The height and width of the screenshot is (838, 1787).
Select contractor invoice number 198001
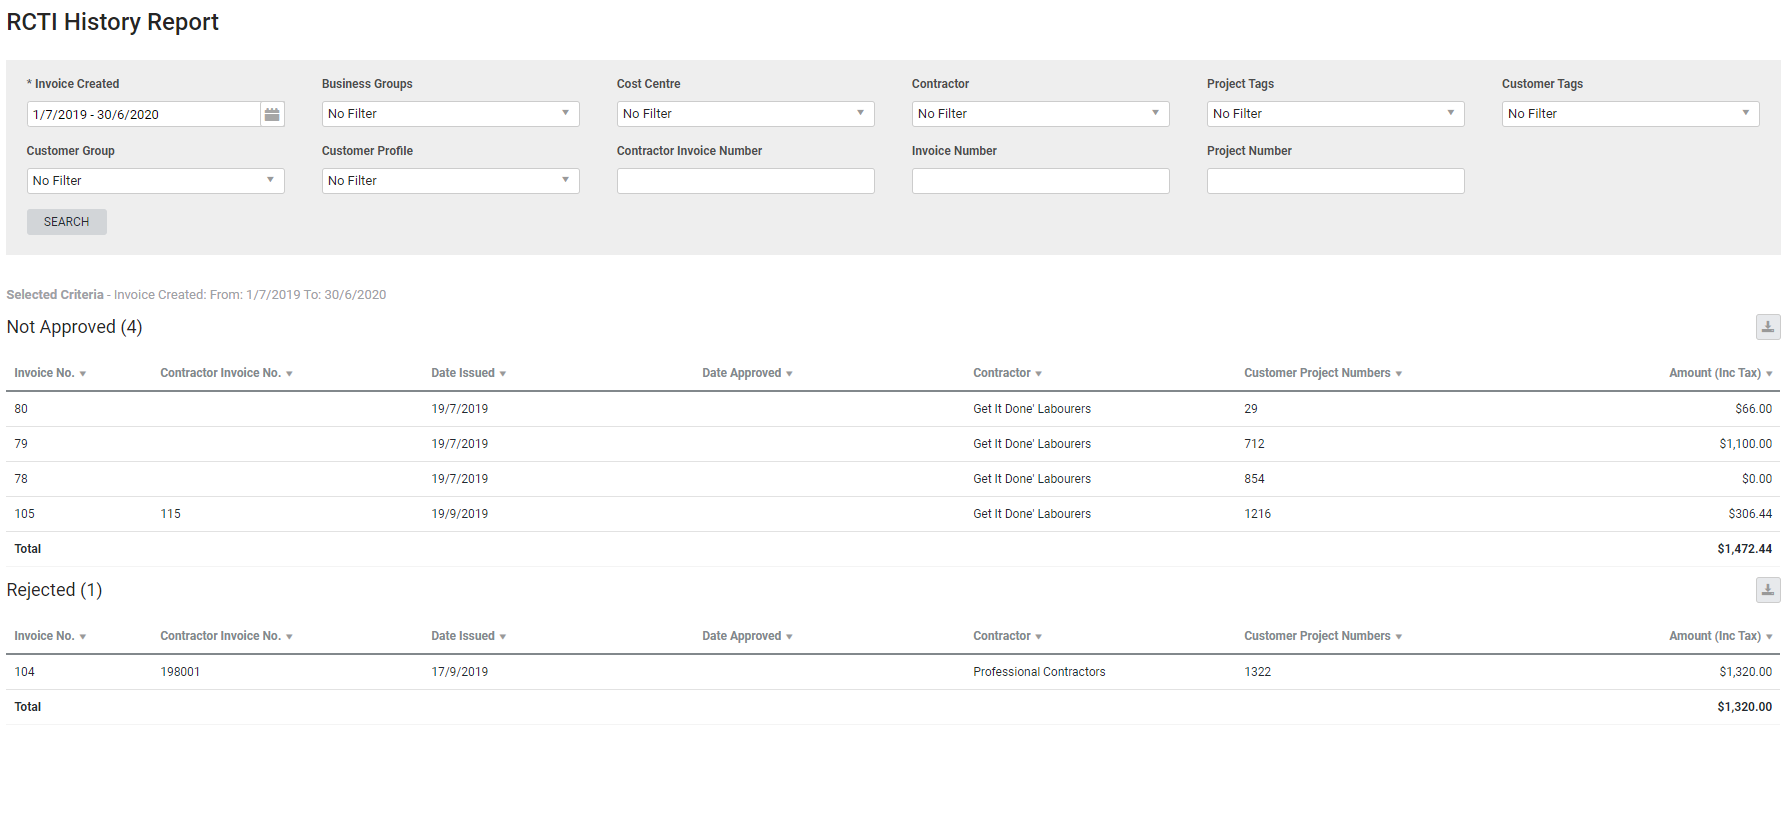pyautogui.click(x=180, y=672)
